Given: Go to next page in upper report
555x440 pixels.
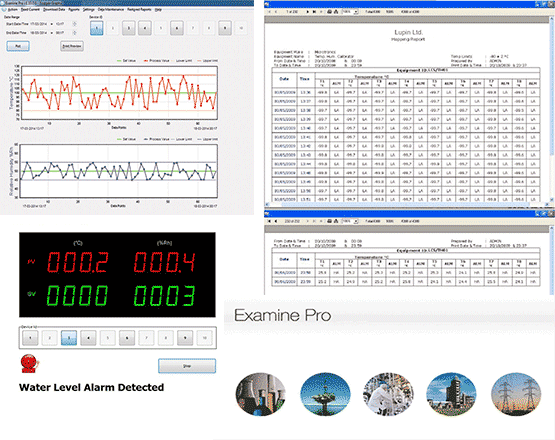Looking at the screenshot, I should click(307, 12).
